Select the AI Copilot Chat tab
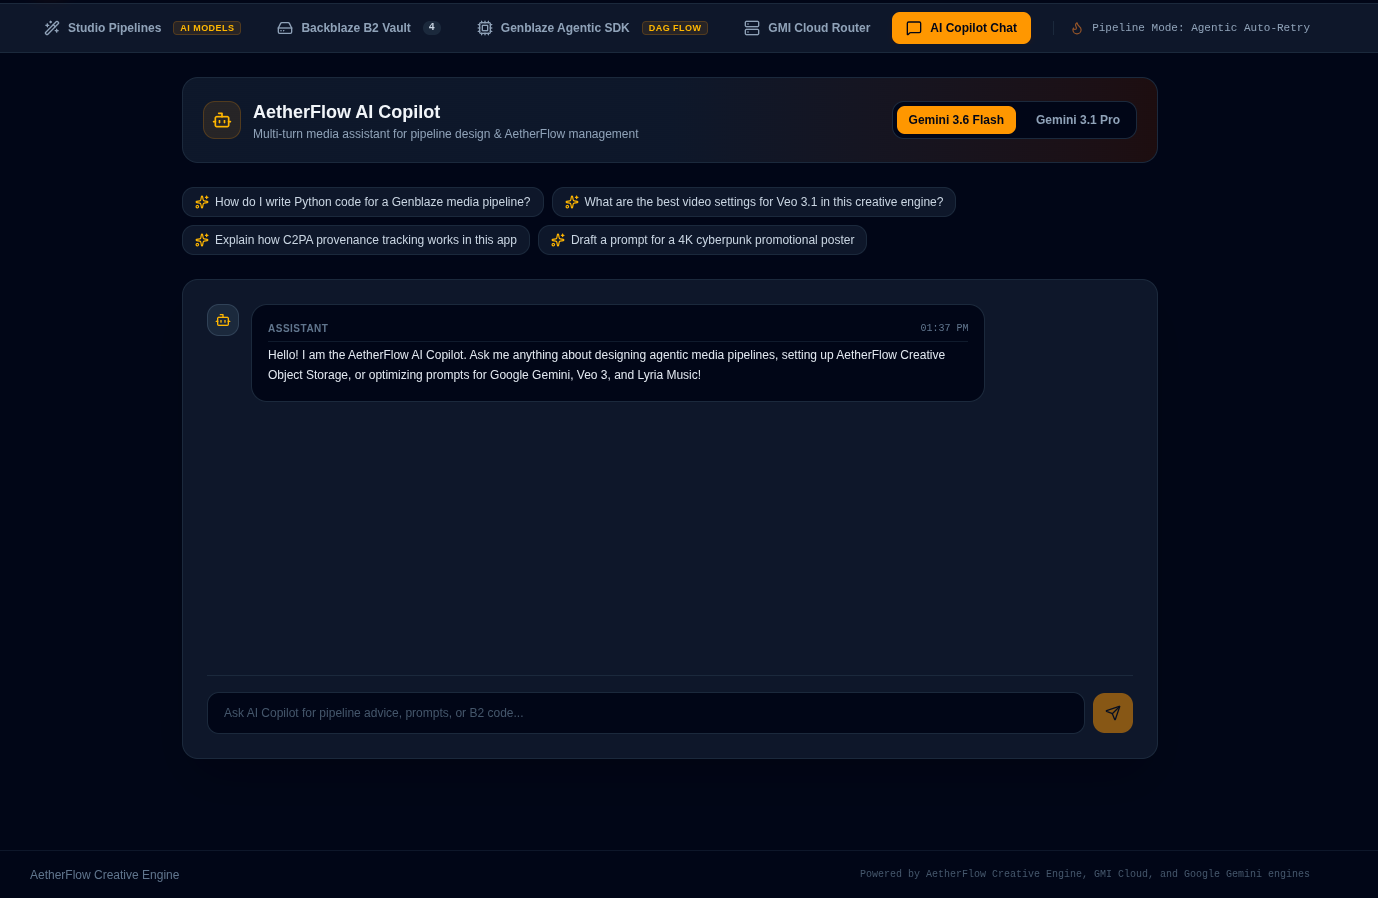 (961, 28)
